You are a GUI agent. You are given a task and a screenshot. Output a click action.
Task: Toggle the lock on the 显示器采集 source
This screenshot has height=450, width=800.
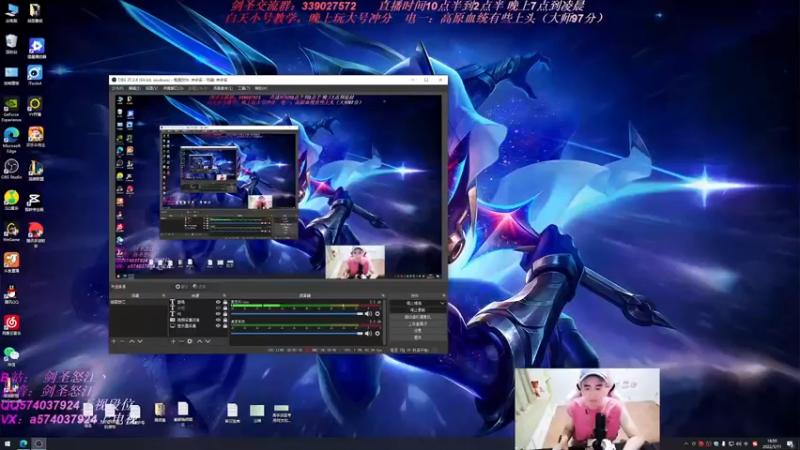click(225, 326)
